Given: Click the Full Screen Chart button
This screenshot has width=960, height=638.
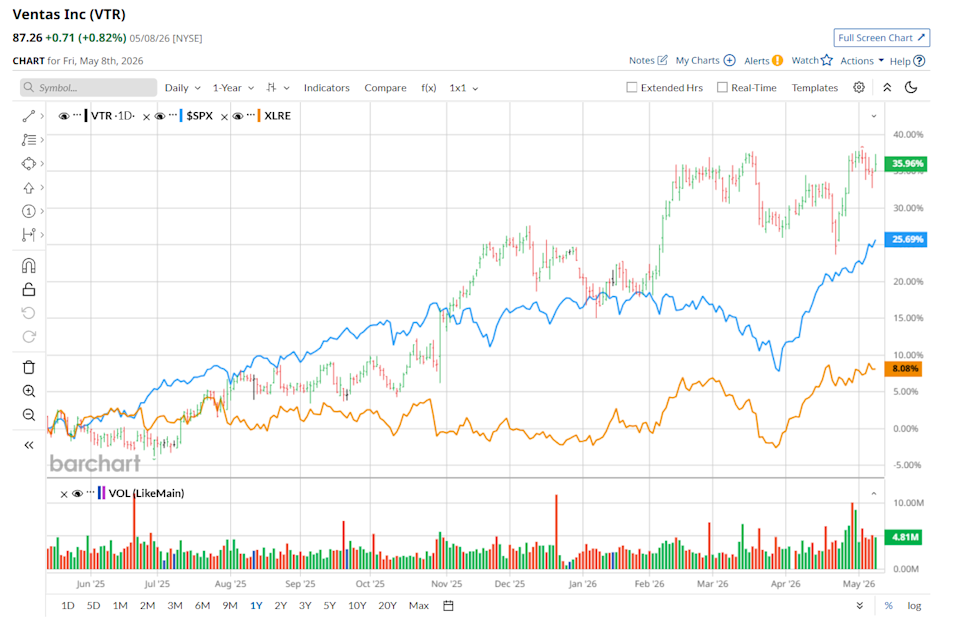Looking at the screenshot, I should click(882, 38).
